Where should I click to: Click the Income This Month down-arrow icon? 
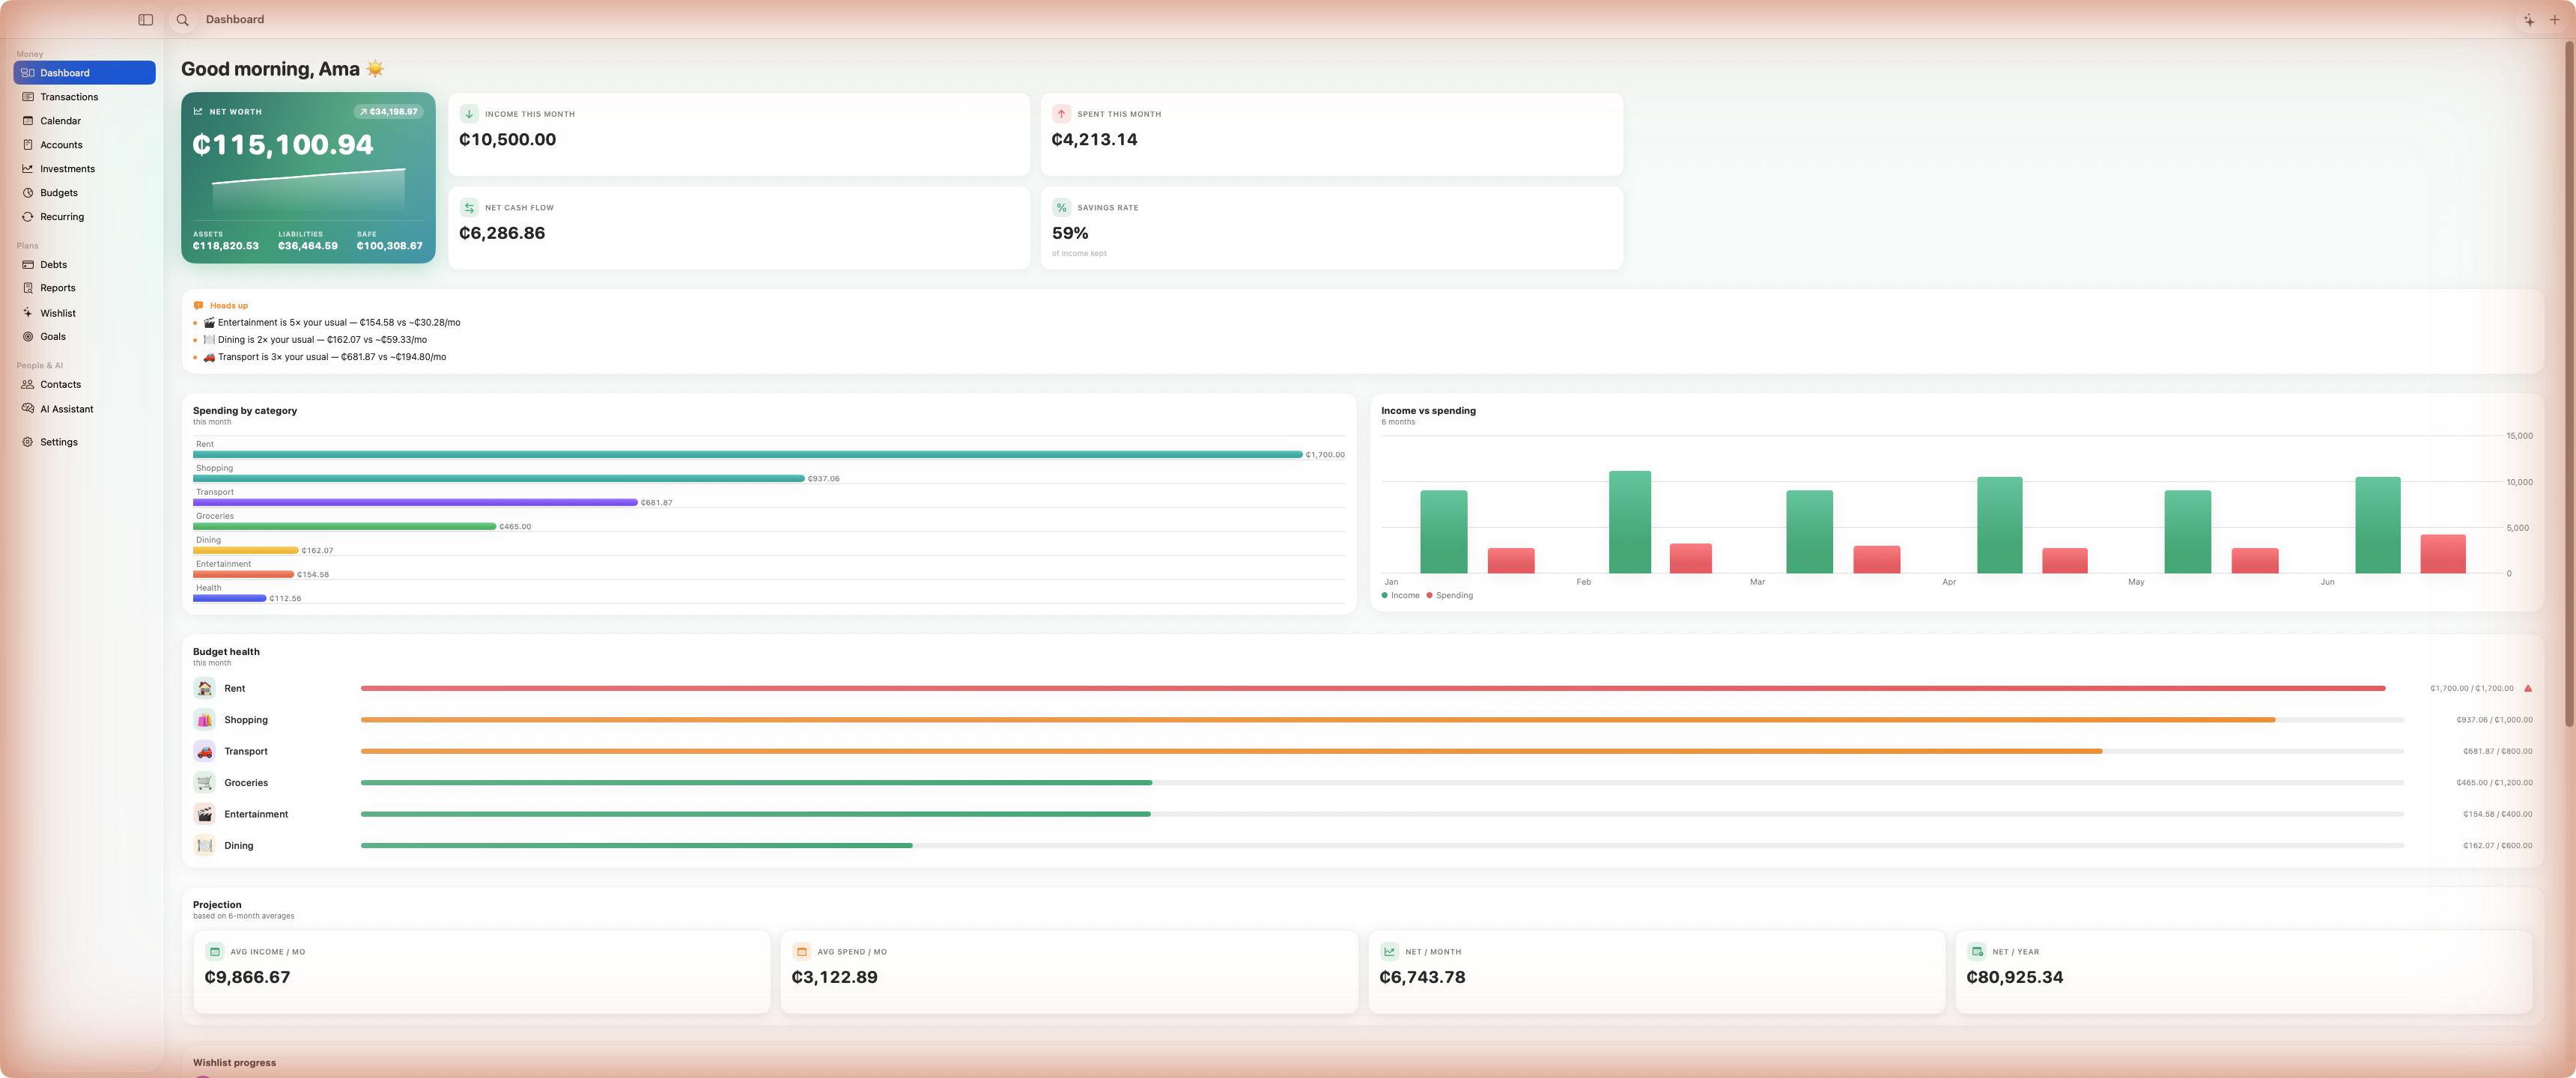click(x=469, y=114)
